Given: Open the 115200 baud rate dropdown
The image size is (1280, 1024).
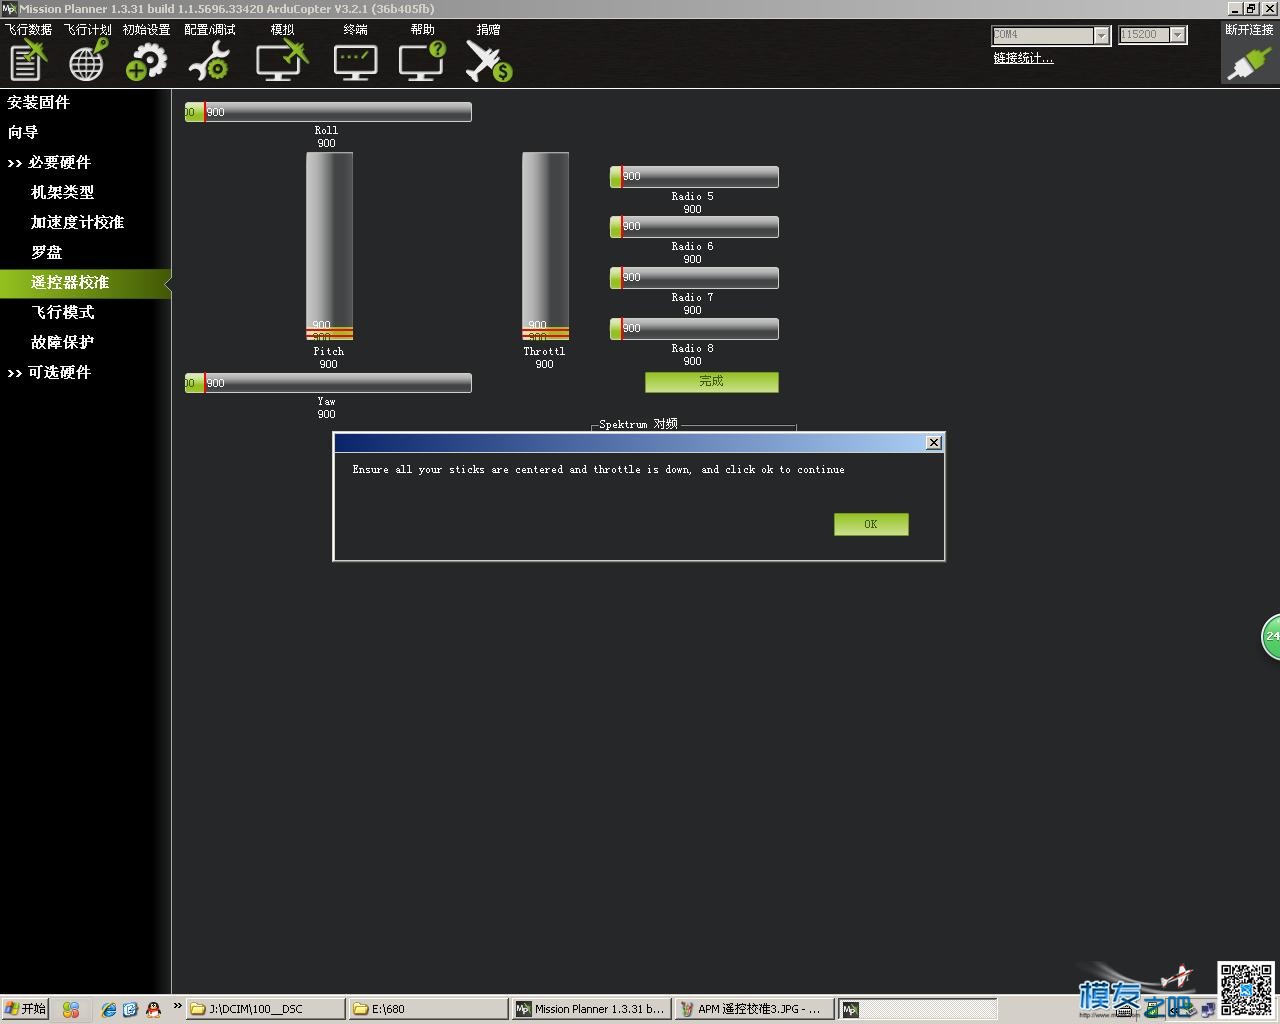Looking at the screenshot, I should (1178, 35).
